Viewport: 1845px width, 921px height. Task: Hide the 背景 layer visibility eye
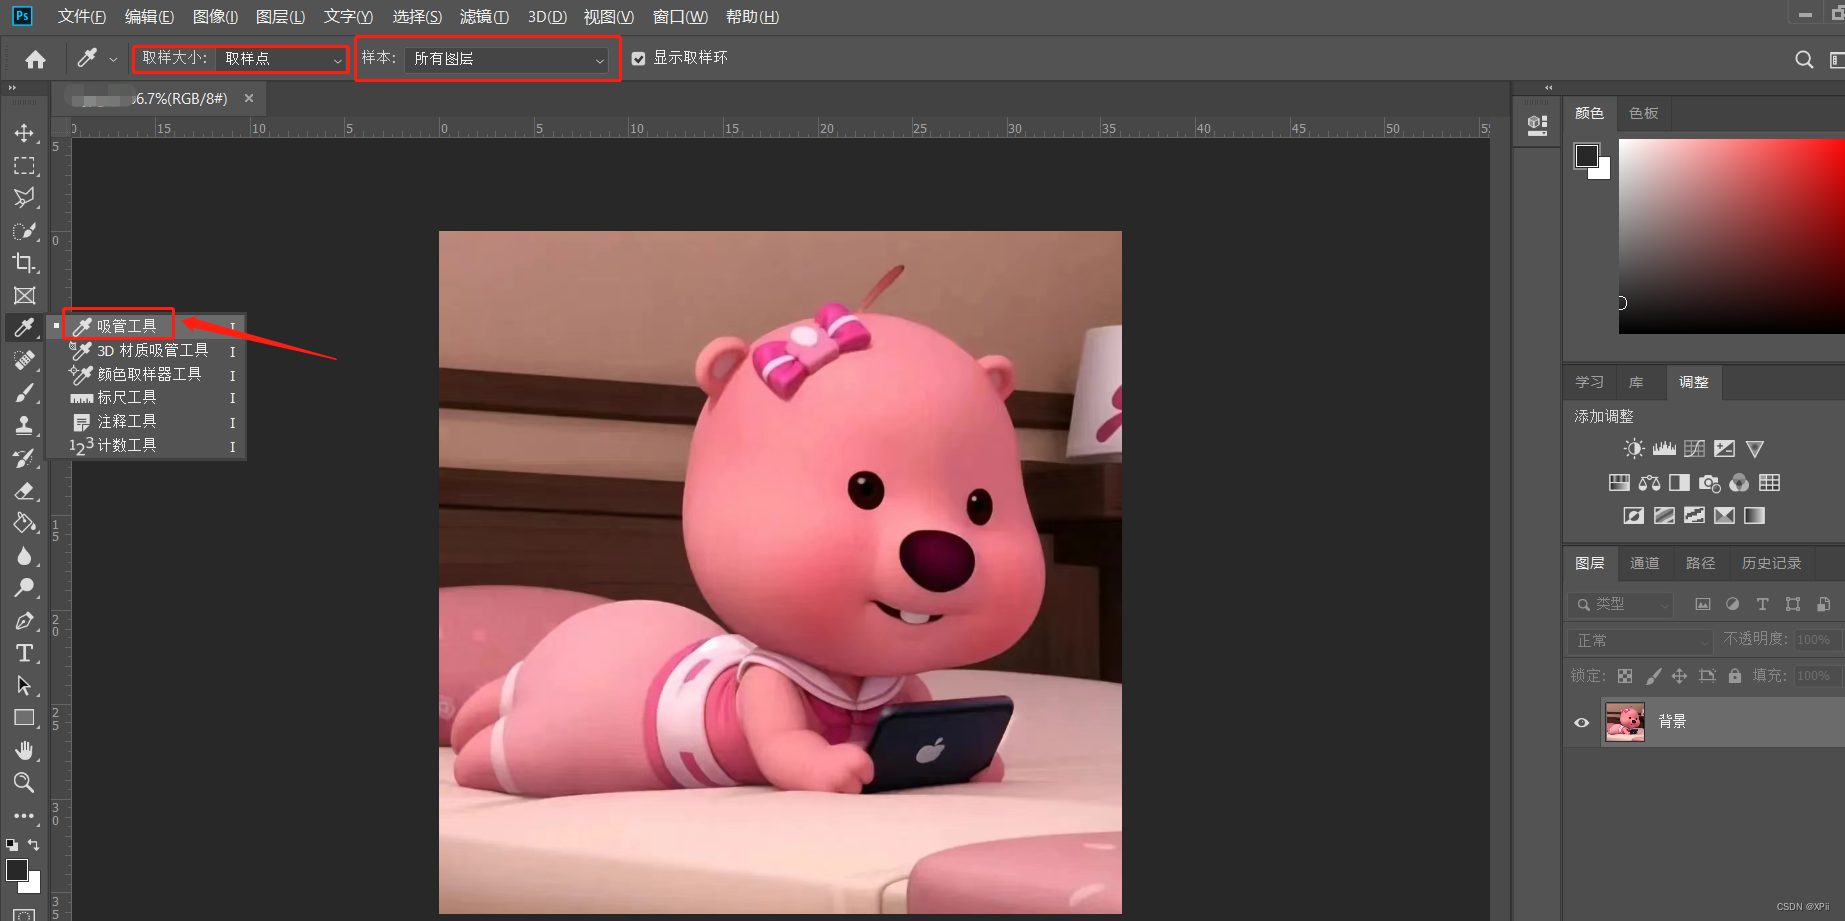click(1581, 722)
